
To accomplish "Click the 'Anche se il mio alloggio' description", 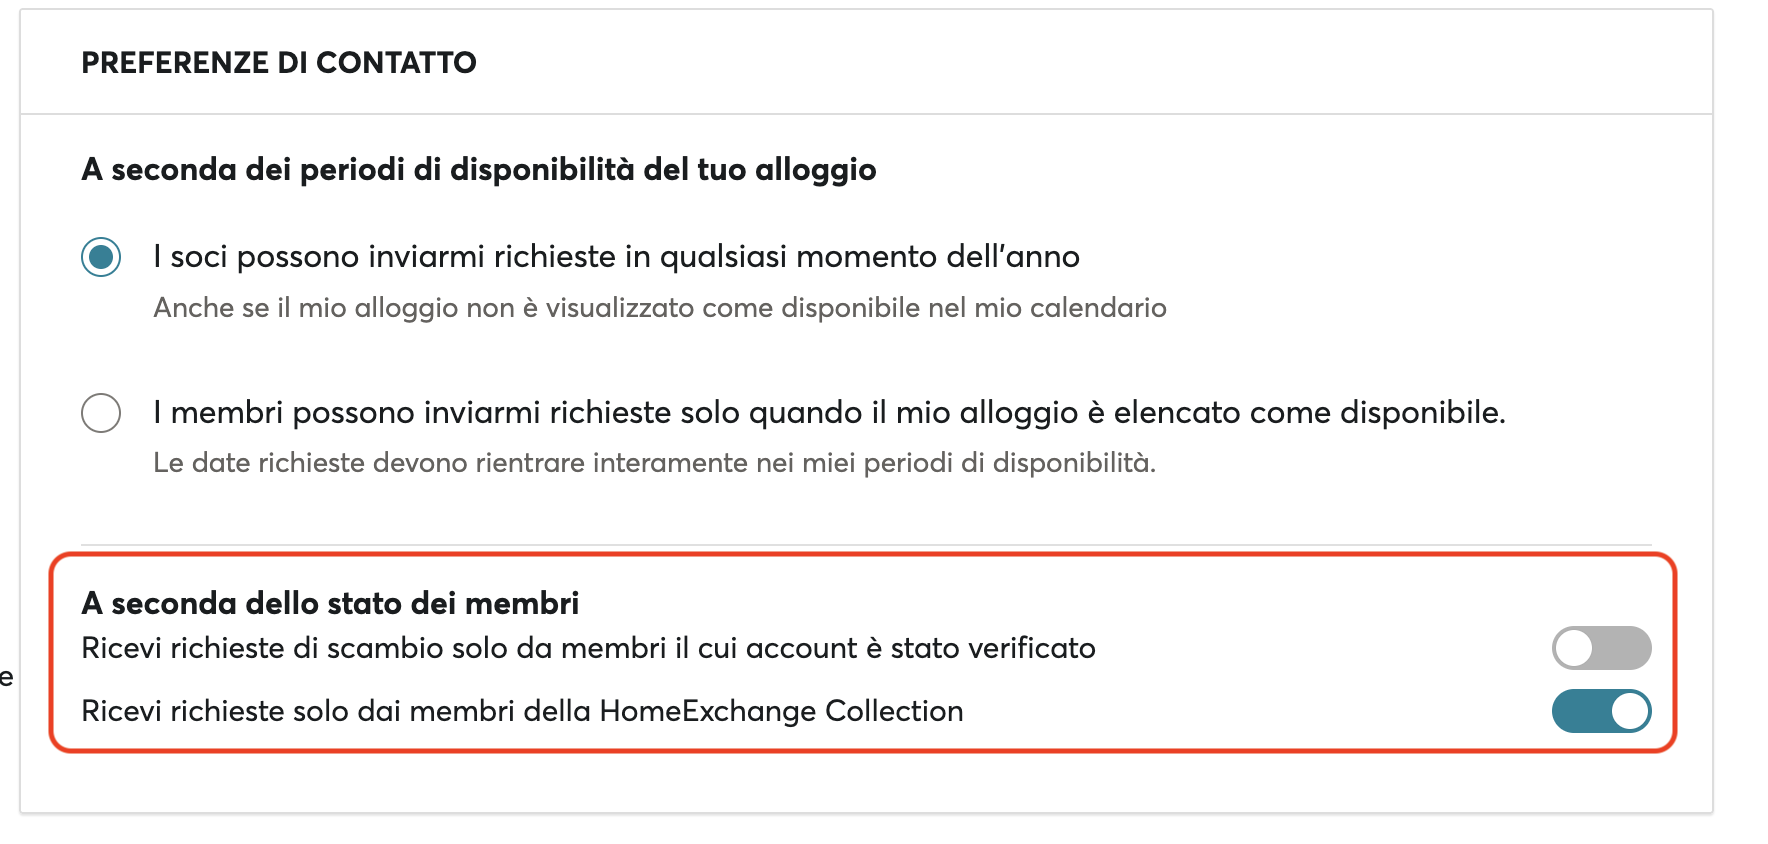I will click(659, 308).
